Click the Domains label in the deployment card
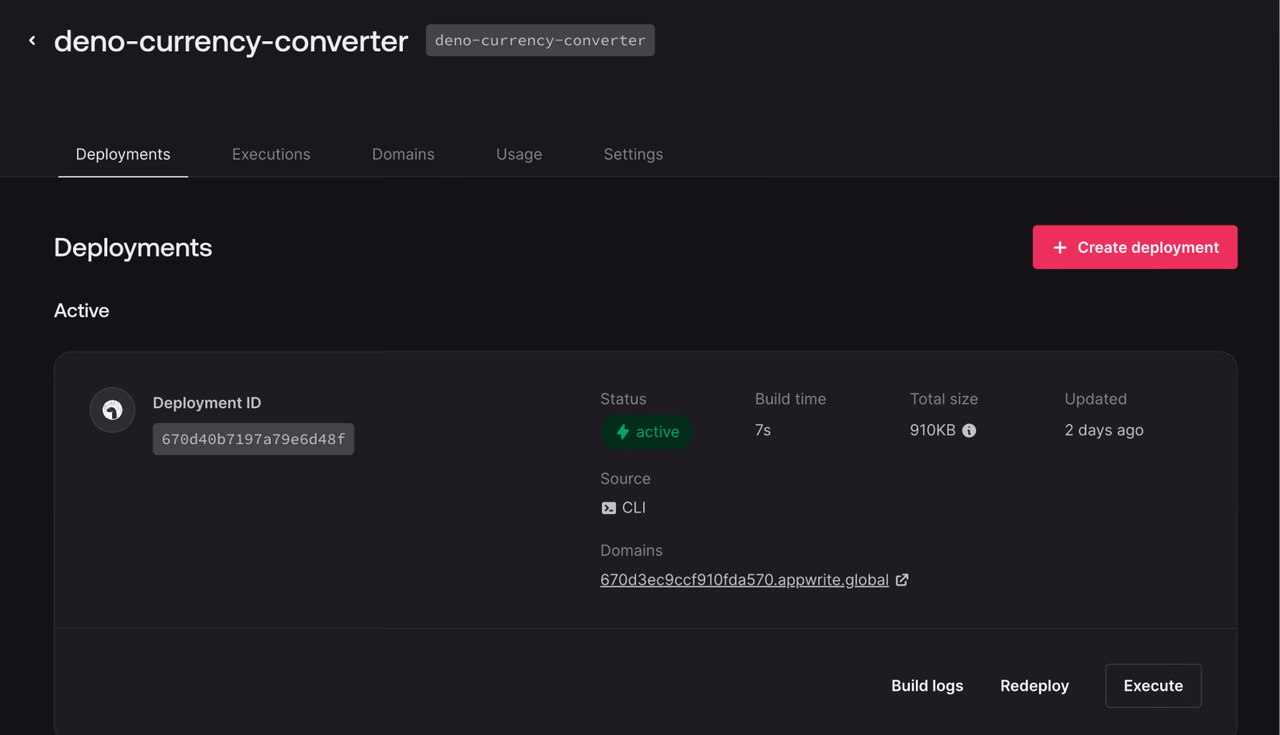This screenshot has width=1280, height=735. tap(631, 551)
